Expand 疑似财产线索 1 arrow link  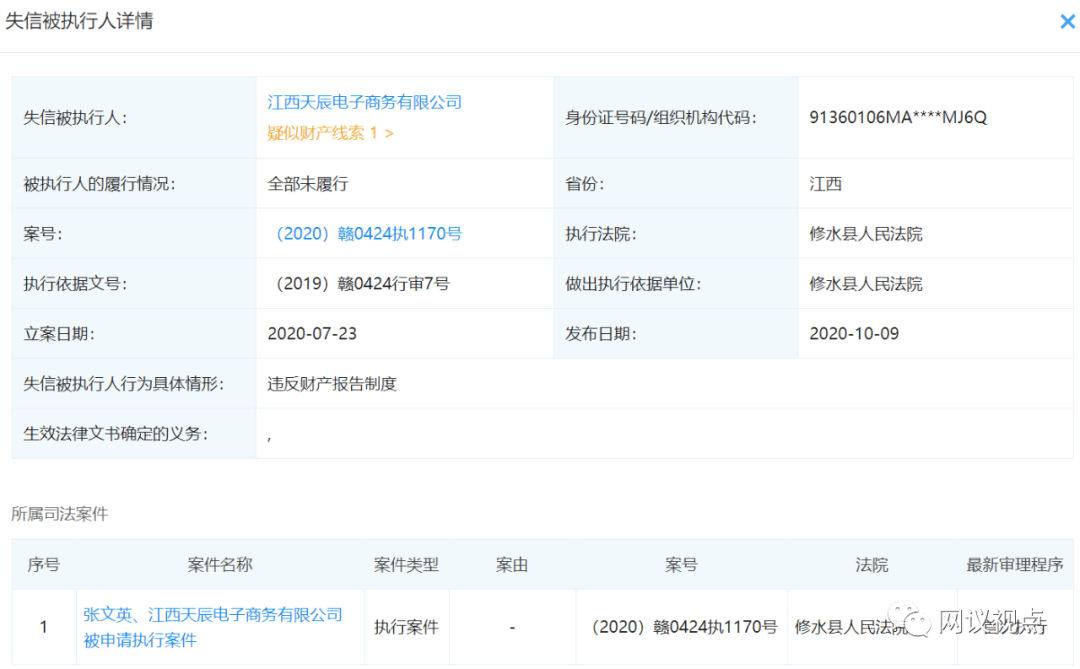331,133
